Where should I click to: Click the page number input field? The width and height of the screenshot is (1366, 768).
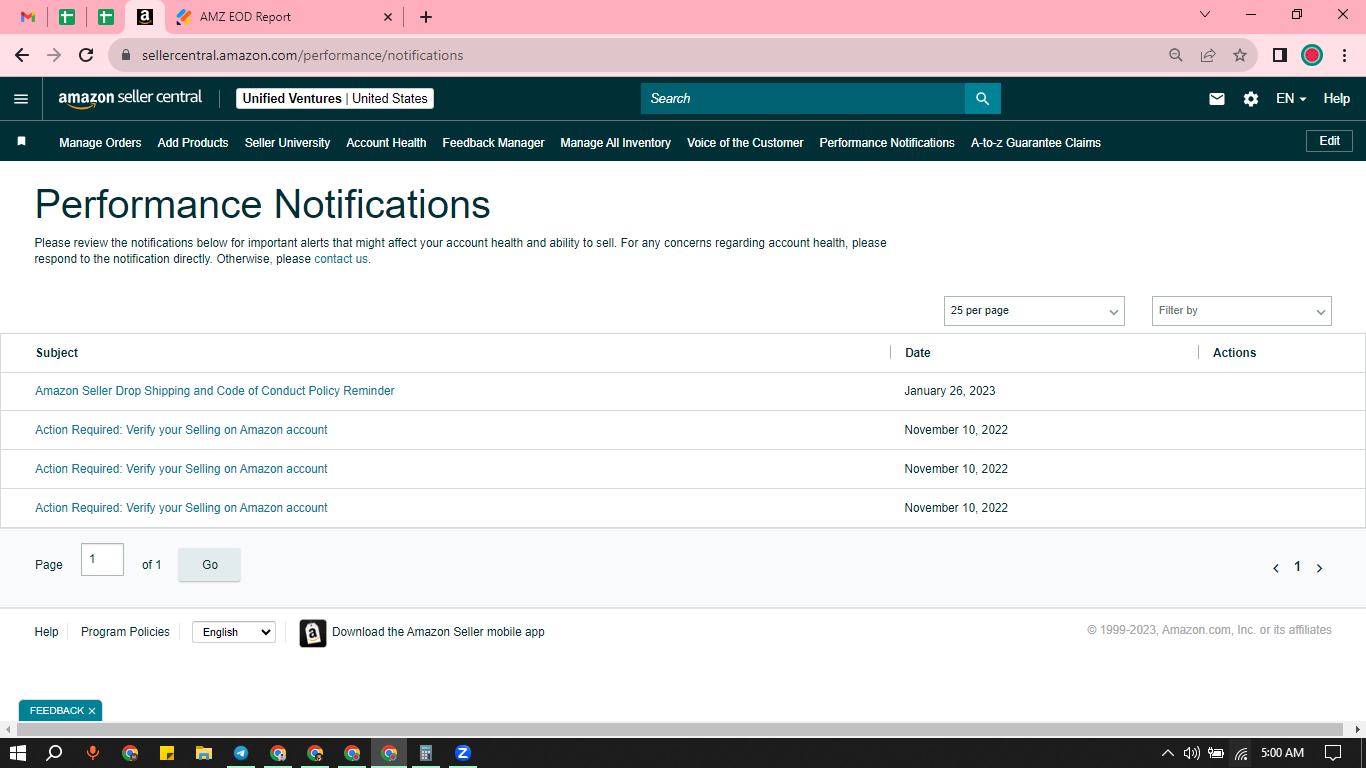[102, 560]
